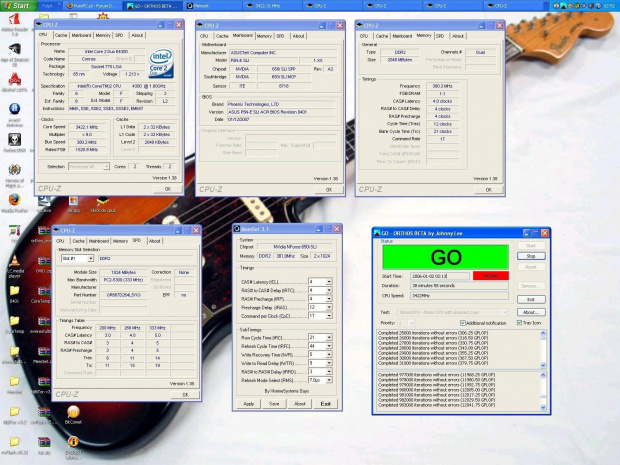The width and height of the screenshot is (620, 465).
Task: Click the system tray clock
Action: (609, 6)
